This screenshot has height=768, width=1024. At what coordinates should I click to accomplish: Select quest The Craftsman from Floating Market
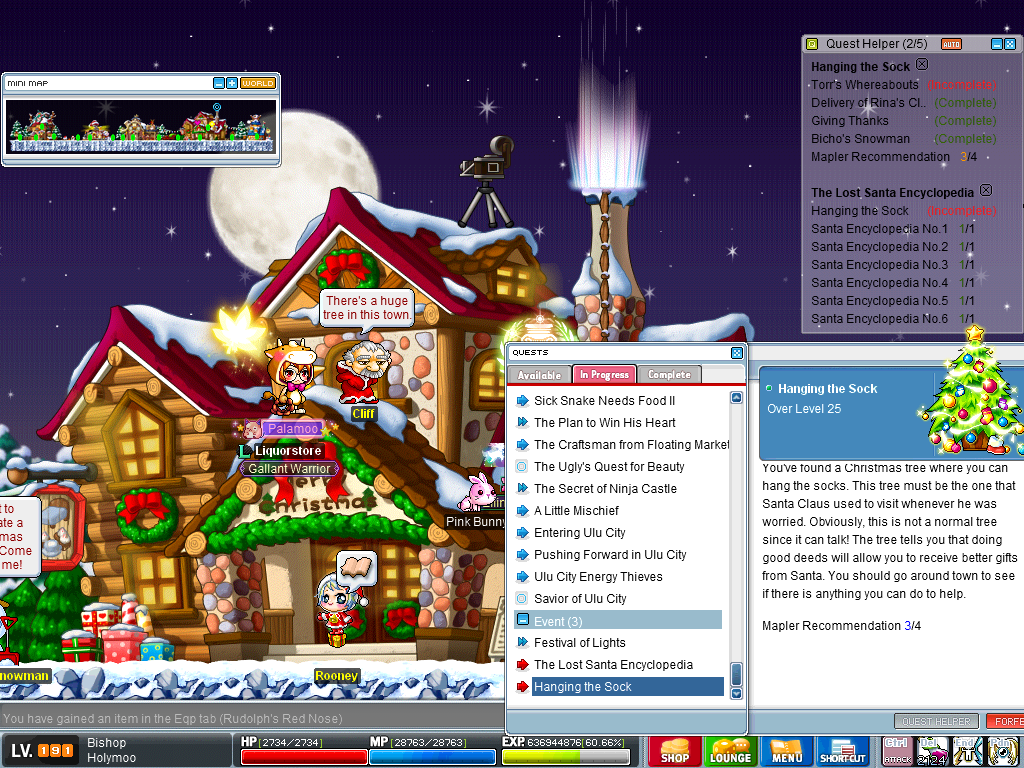631,445
